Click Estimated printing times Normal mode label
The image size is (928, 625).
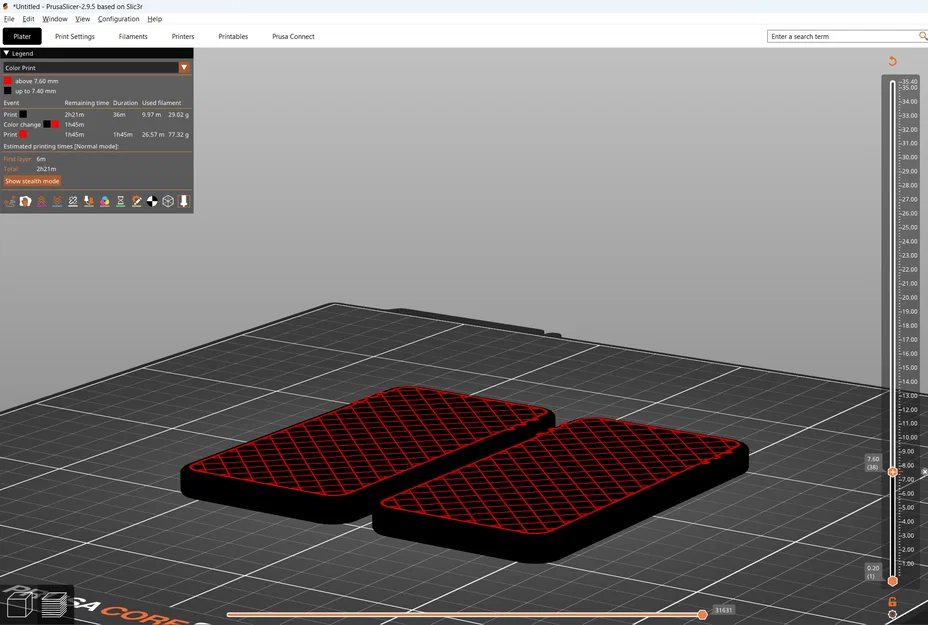tap(61, 146)
